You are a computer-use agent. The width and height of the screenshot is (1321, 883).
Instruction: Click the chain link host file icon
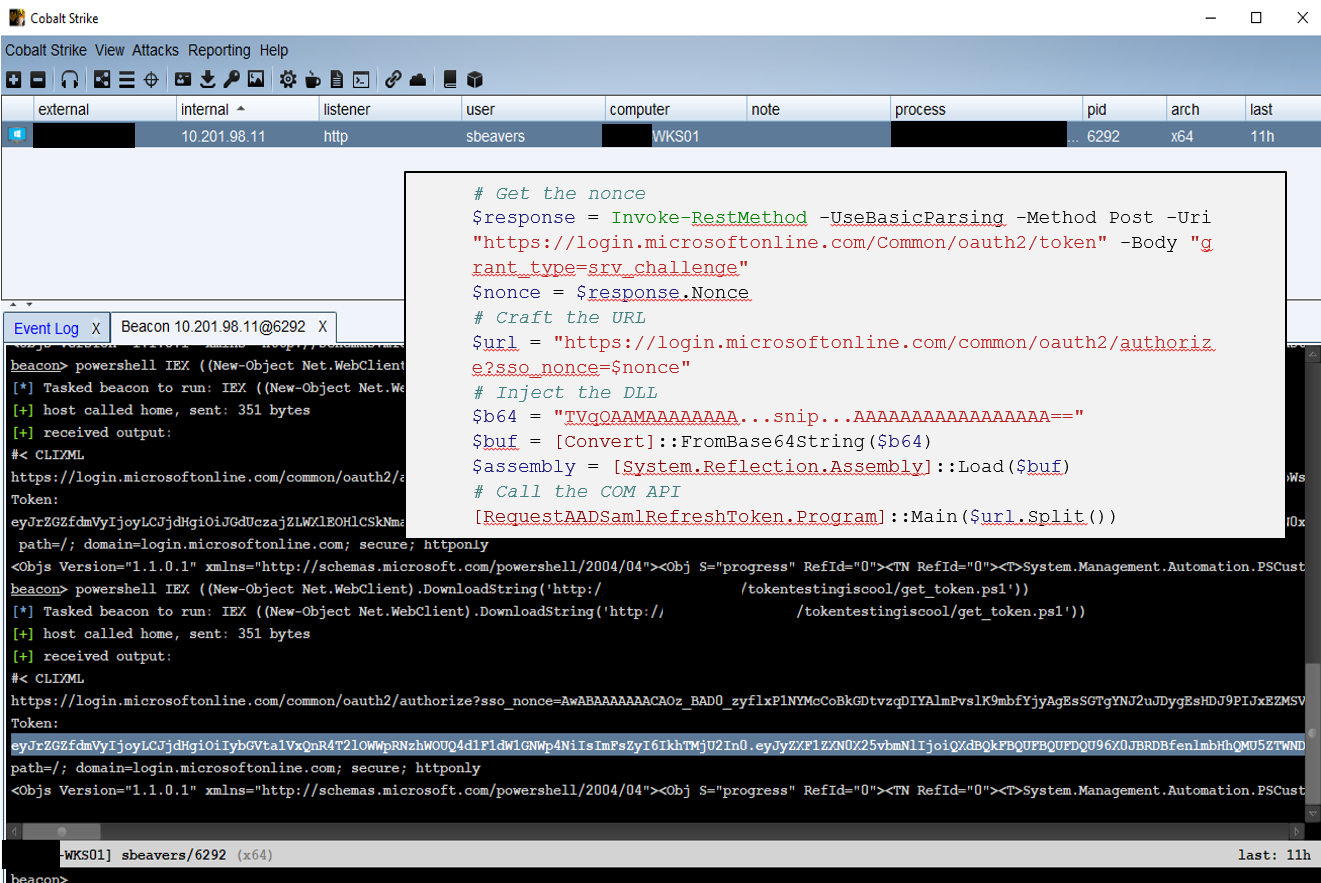393,79
